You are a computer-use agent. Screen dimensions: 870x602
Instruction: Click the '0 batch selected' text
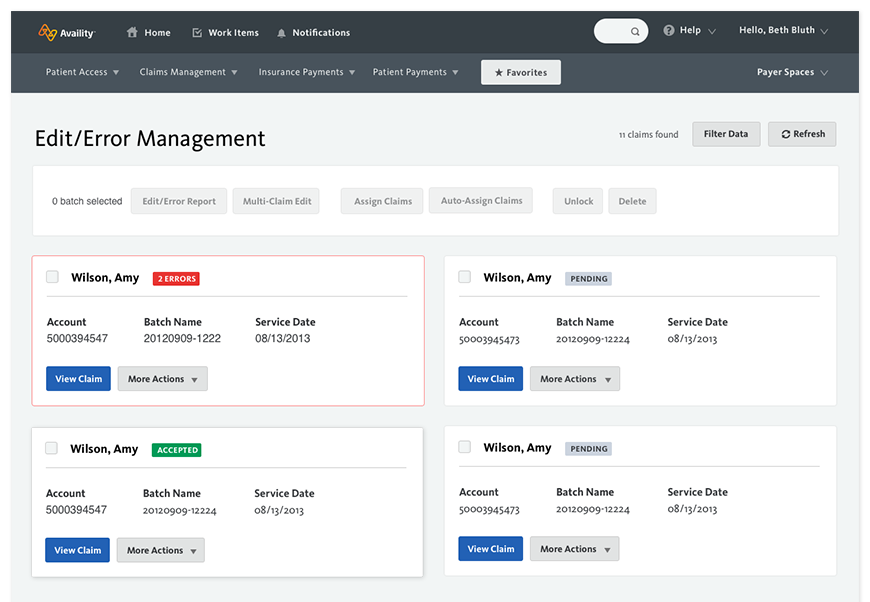(87, 201)
